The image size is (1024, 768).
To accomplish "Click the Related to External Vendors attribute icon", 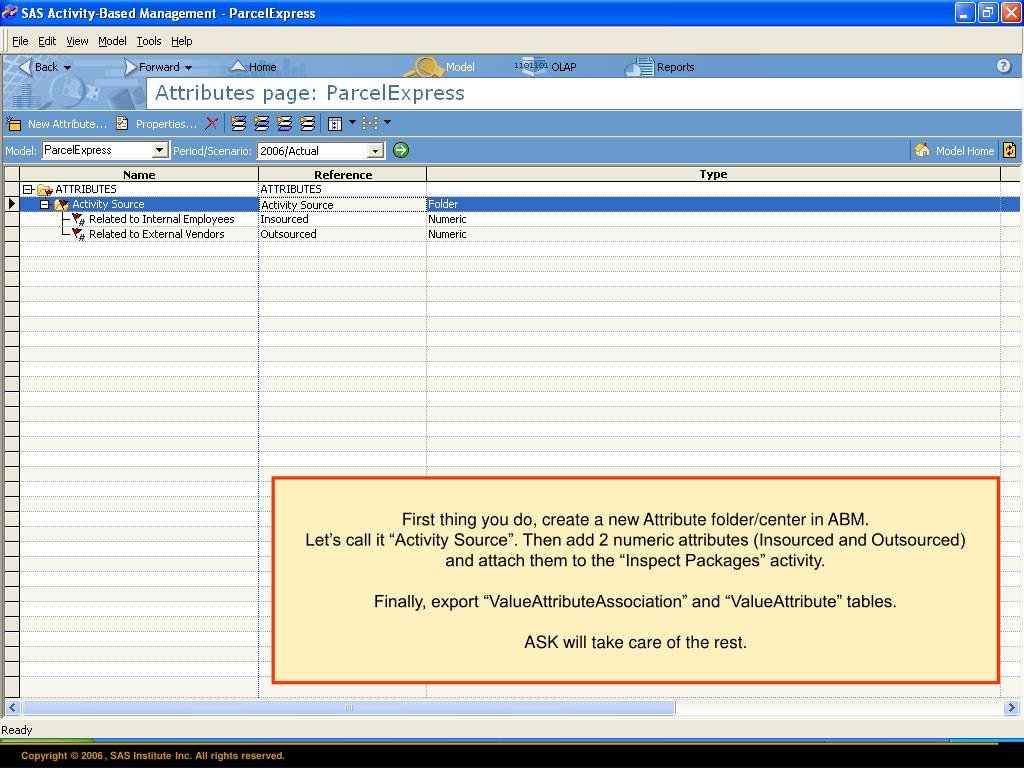I will 78,234.
